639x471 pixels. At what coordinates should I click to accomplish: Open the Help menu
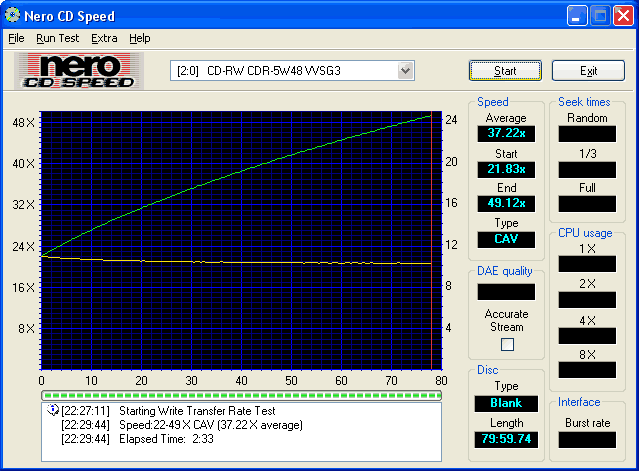[140, 38]
